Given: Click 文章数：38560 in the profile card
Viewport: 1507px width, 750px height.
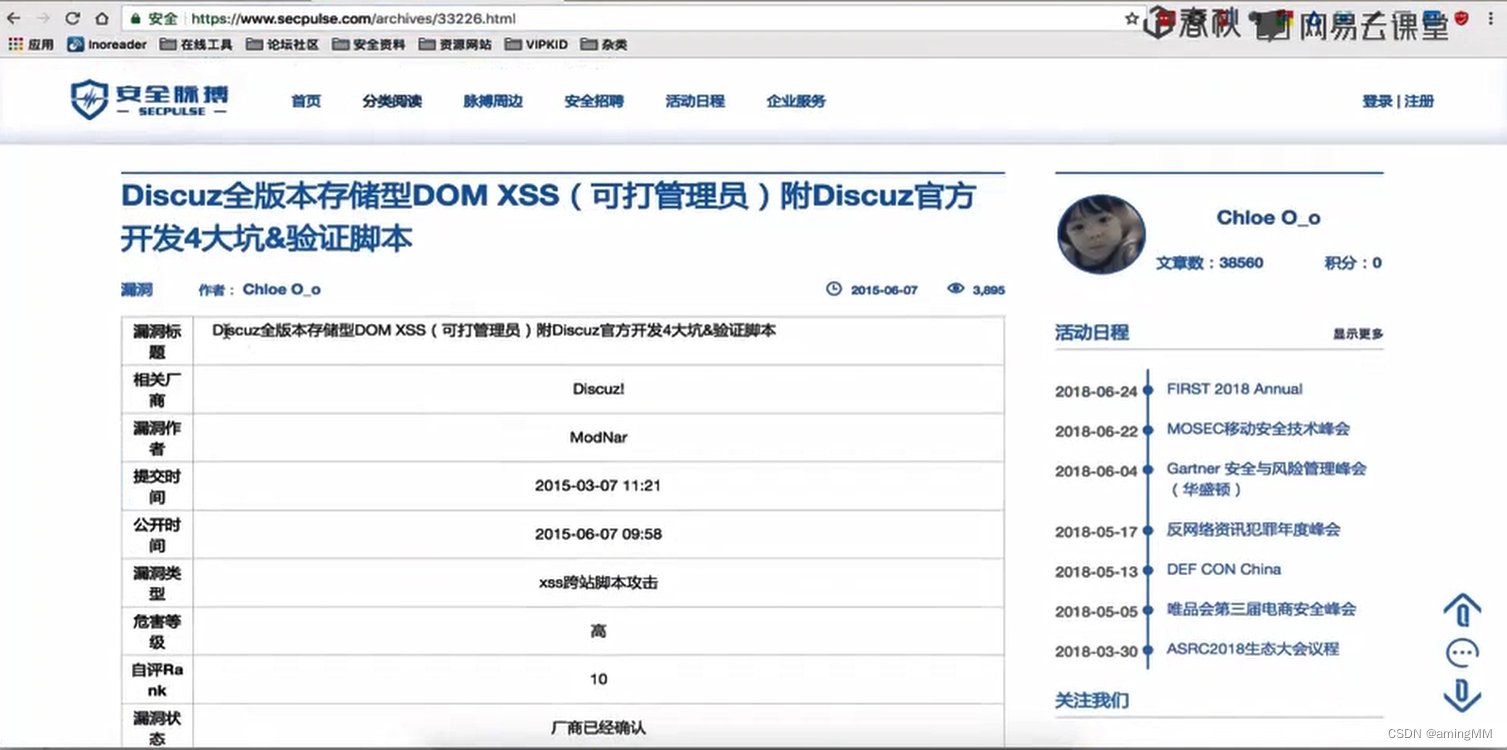Looking at the screenshot, I should coord(1210,263).
